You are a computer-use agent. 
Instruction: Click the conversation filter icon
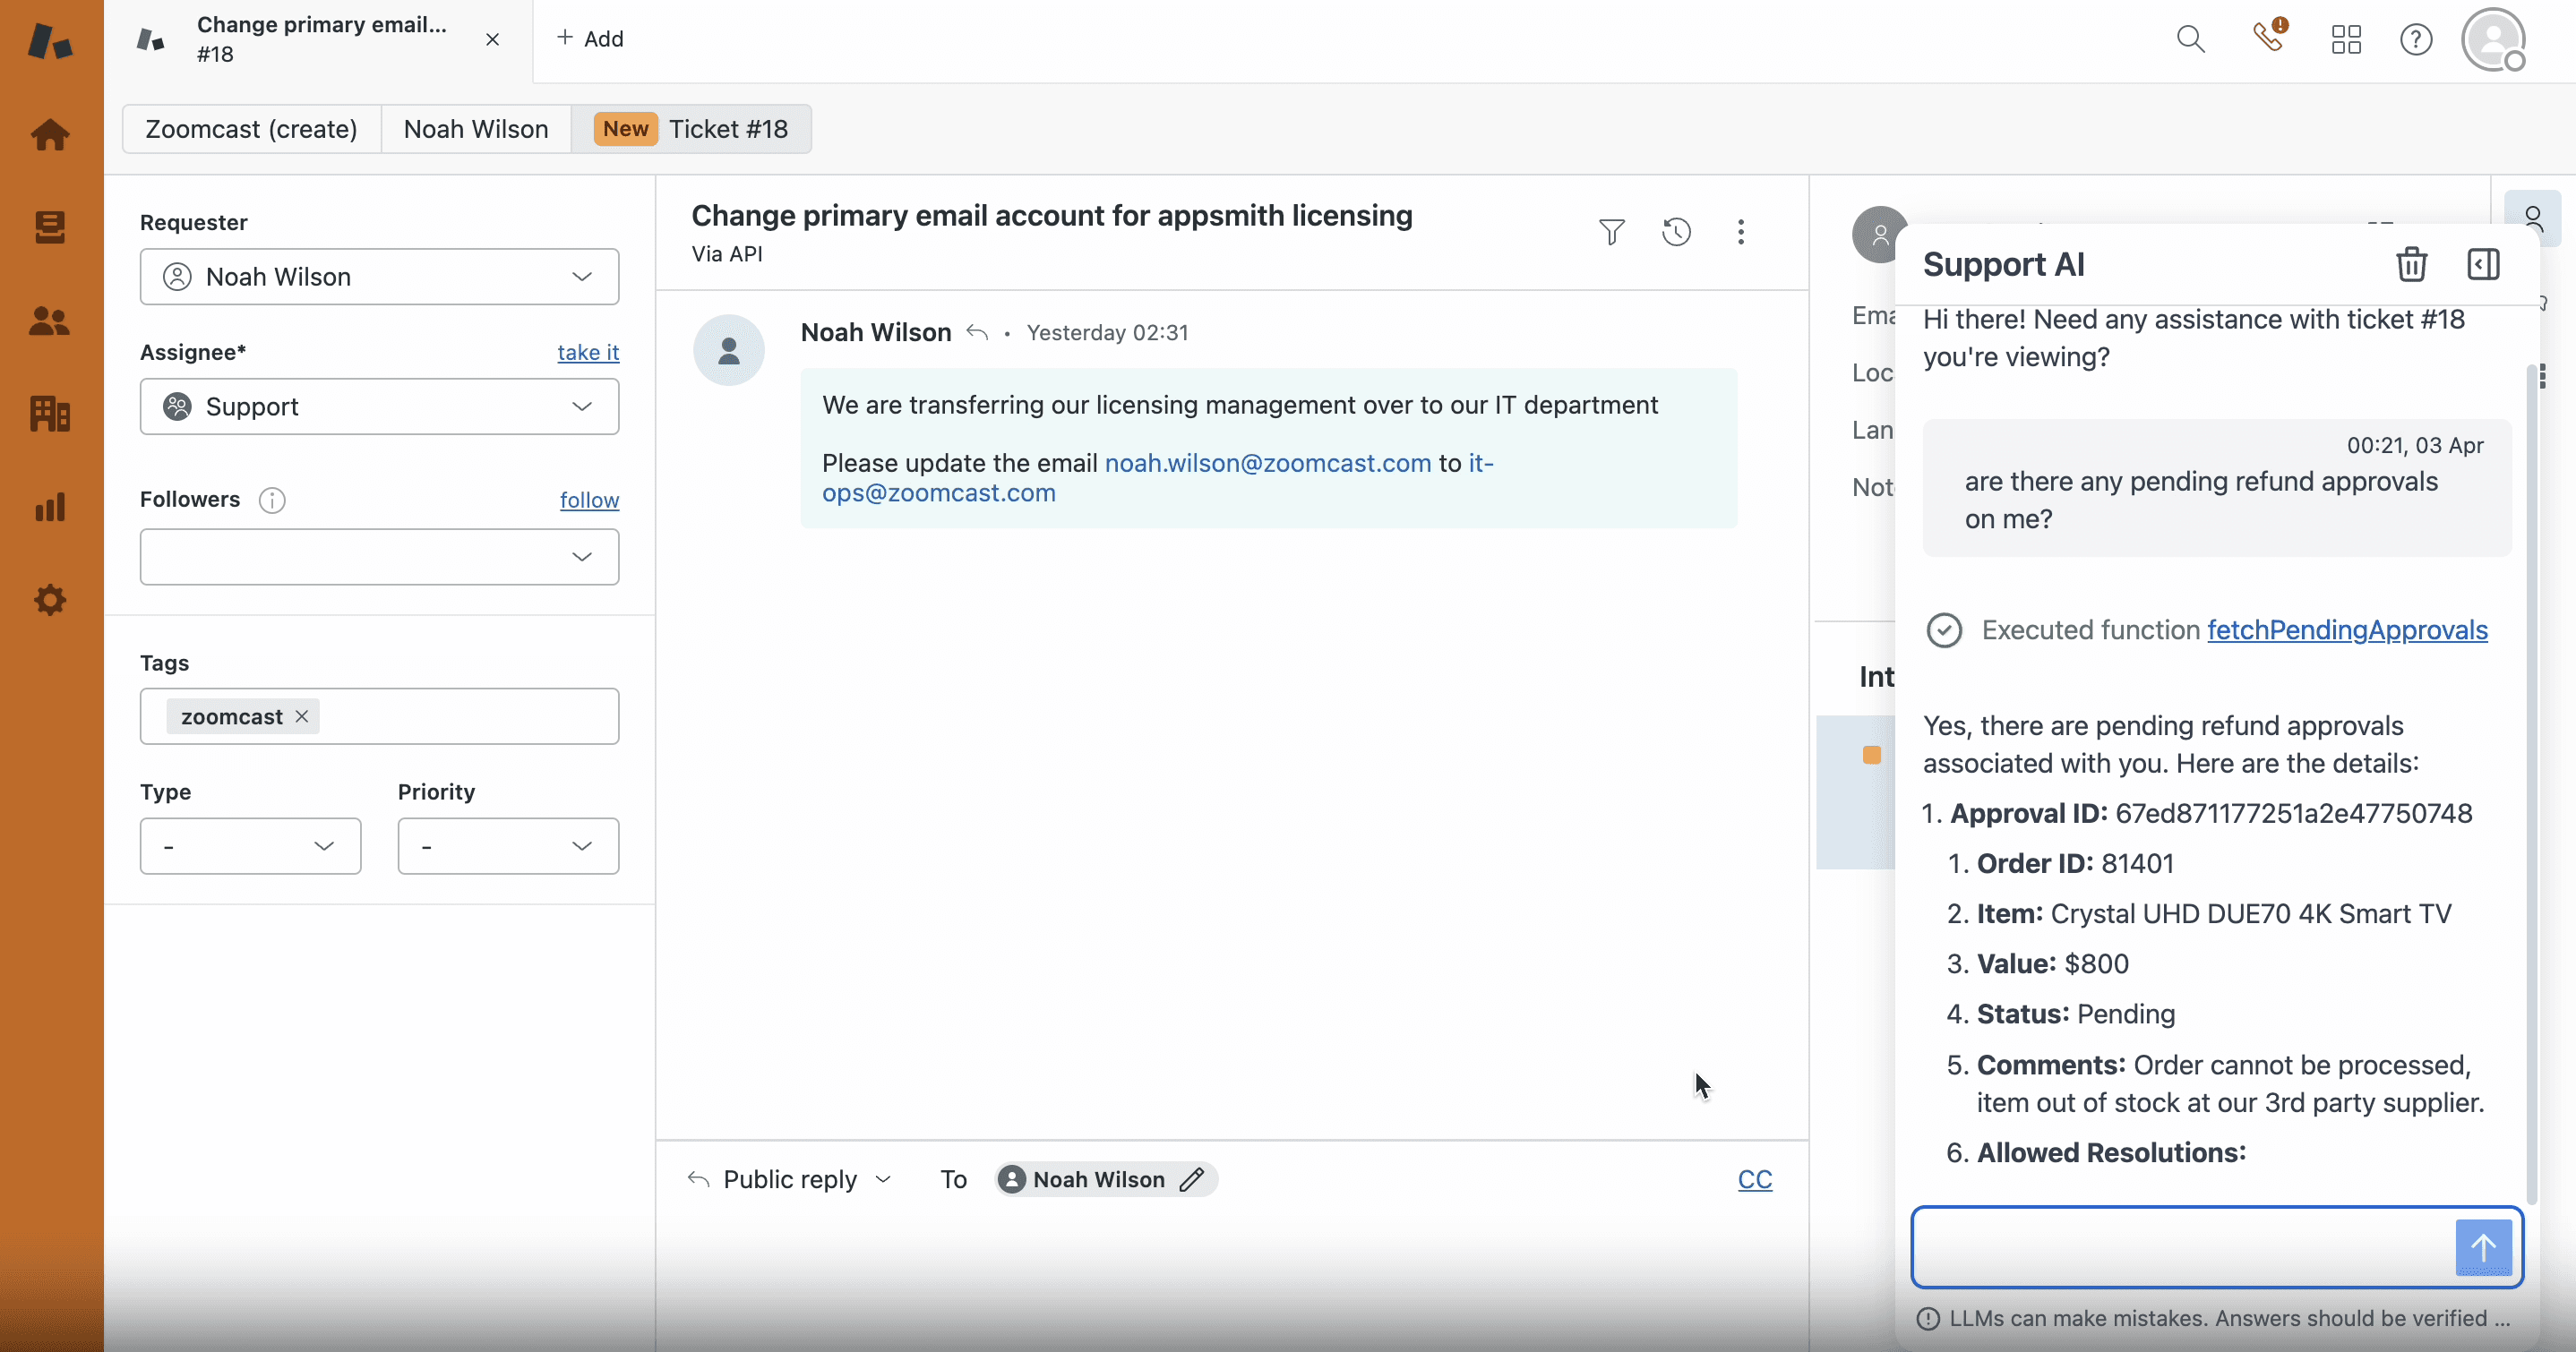click(x=1611, y=232)
